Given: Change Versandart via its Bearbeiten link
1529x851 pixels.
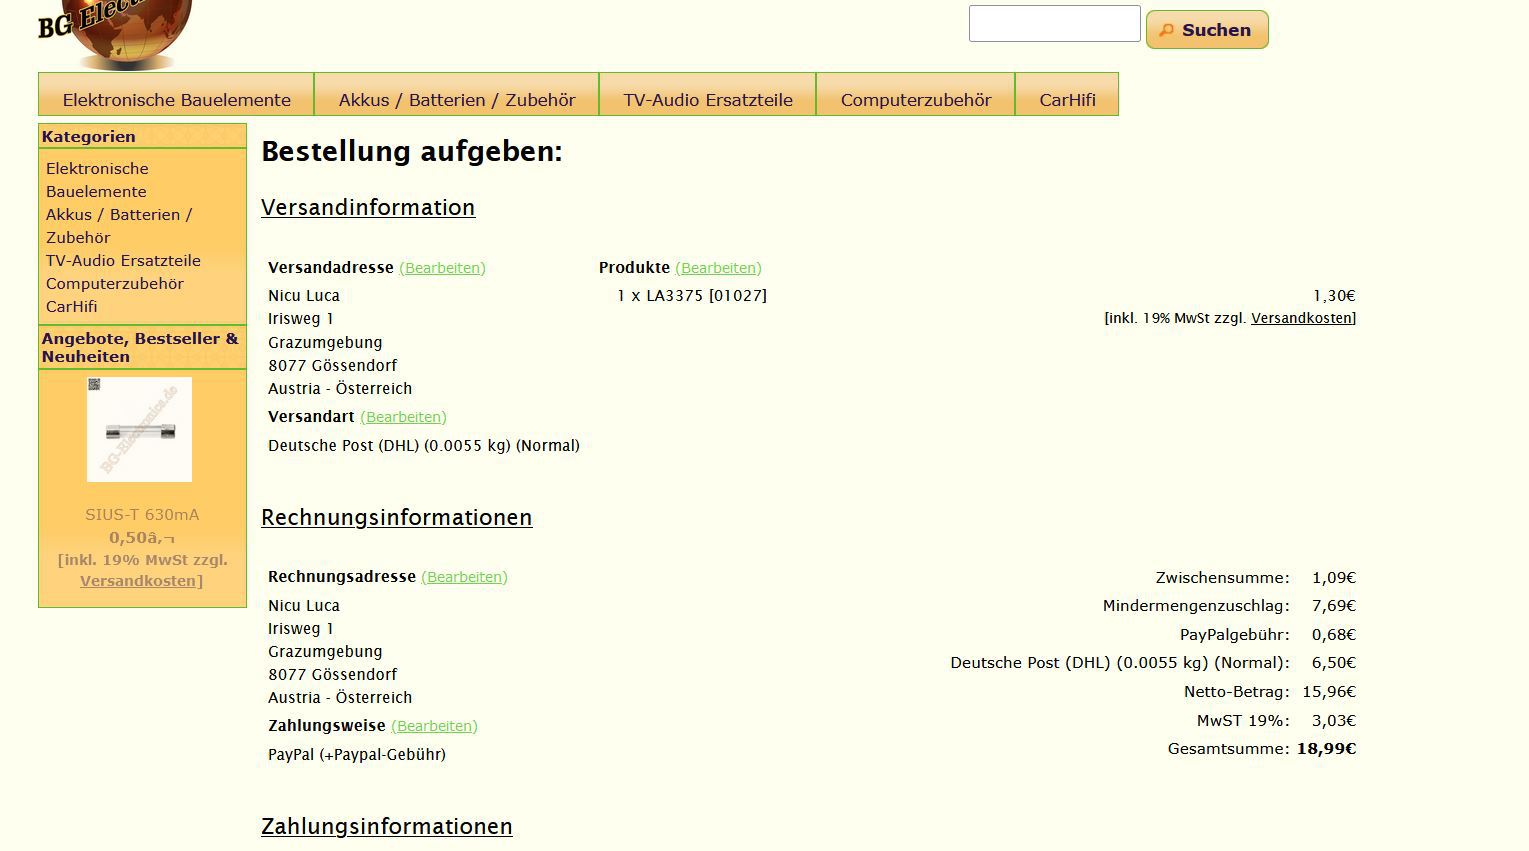Looking at the screenshot, I should 403,417.
